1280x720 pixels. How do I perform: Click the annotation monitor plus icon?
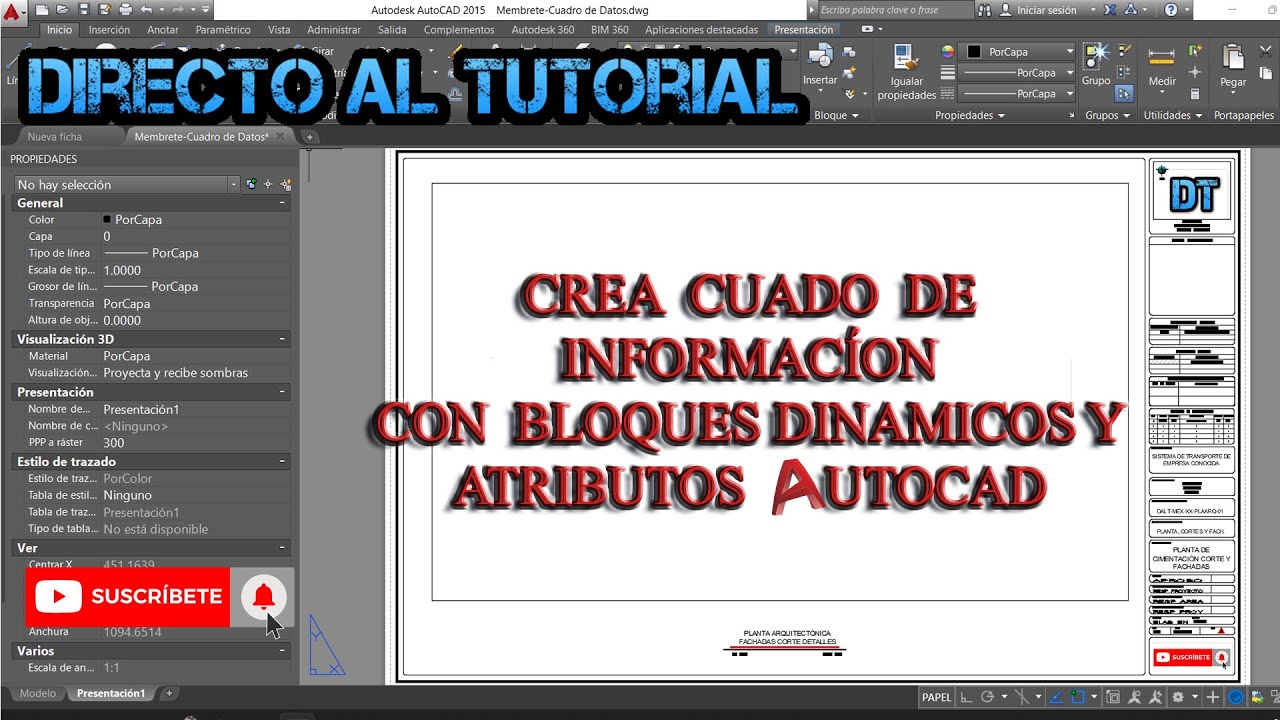(x=1214, y=697)
